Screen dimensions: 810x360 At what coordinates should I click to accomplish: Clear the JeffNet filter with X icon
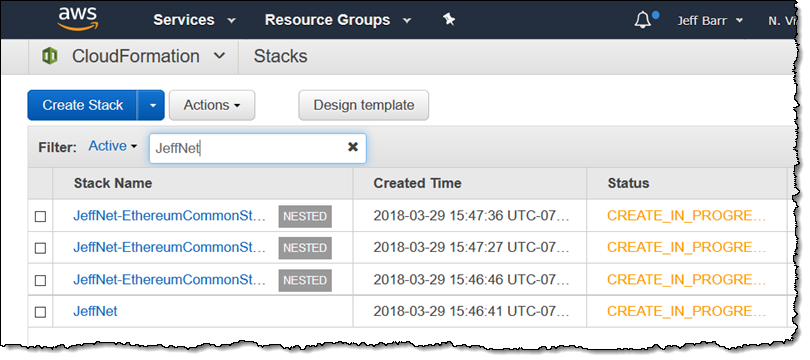pyautogui.click(x=353, y=147)
